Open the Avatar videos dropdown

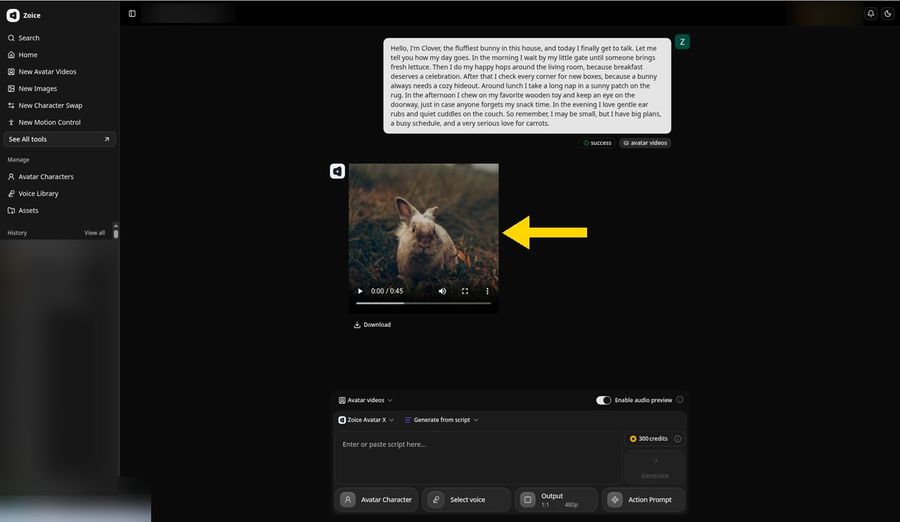[x=366, y=400]
